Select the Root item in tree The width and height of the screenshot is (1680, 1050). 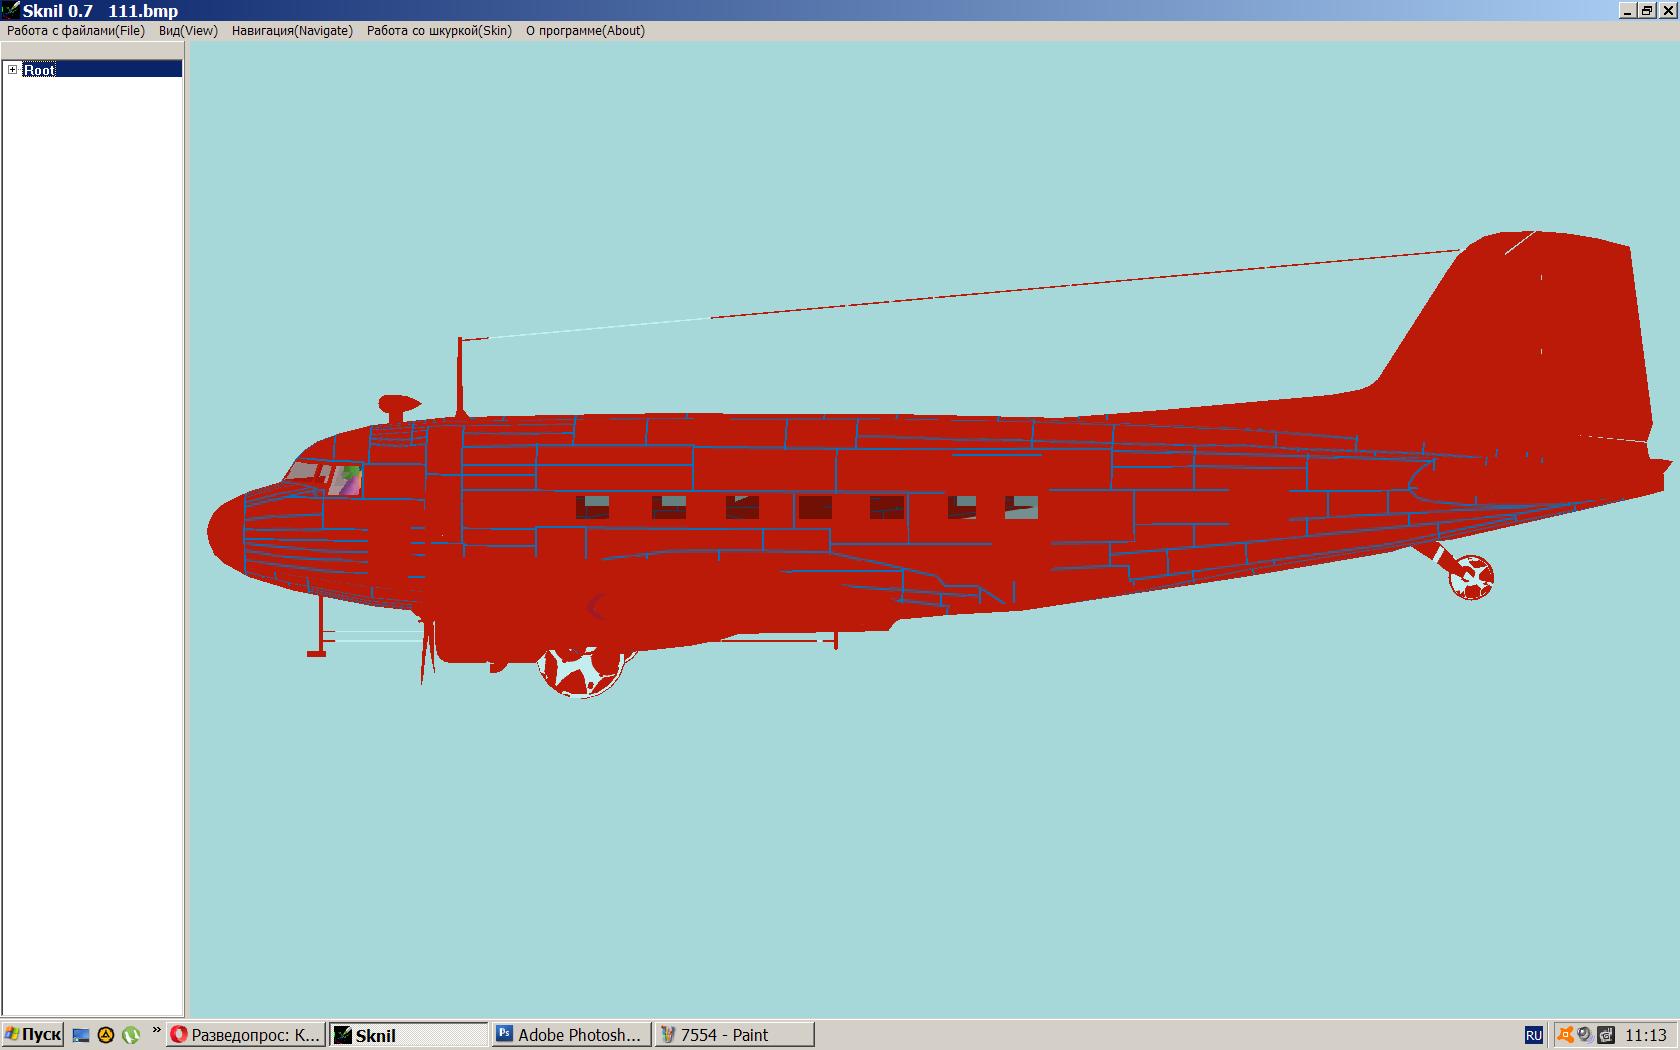[40, 69]
